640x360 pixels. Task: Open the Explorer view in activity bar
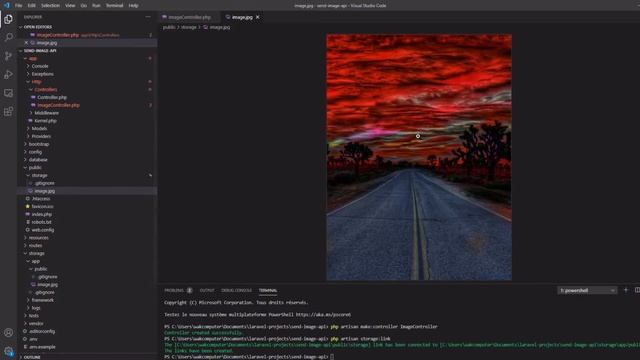tap(8, 19)
